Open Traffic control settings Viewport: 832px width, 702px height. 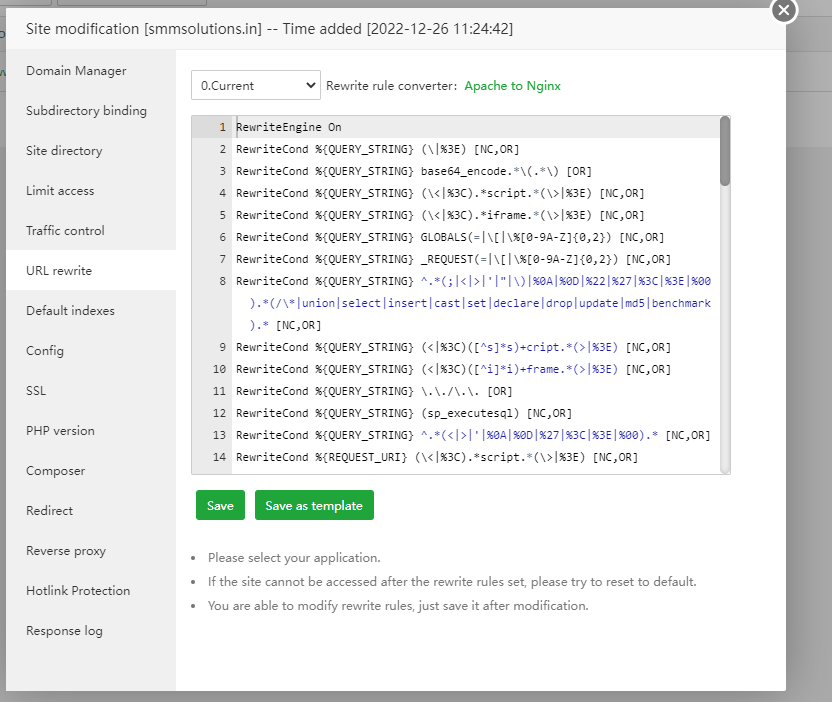65,231
